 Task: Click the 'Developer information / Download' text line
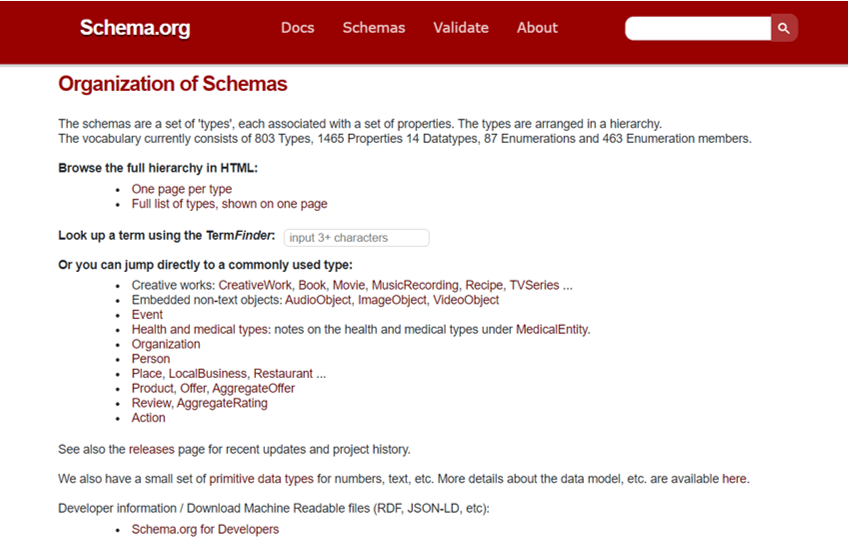tap(274, 508)
